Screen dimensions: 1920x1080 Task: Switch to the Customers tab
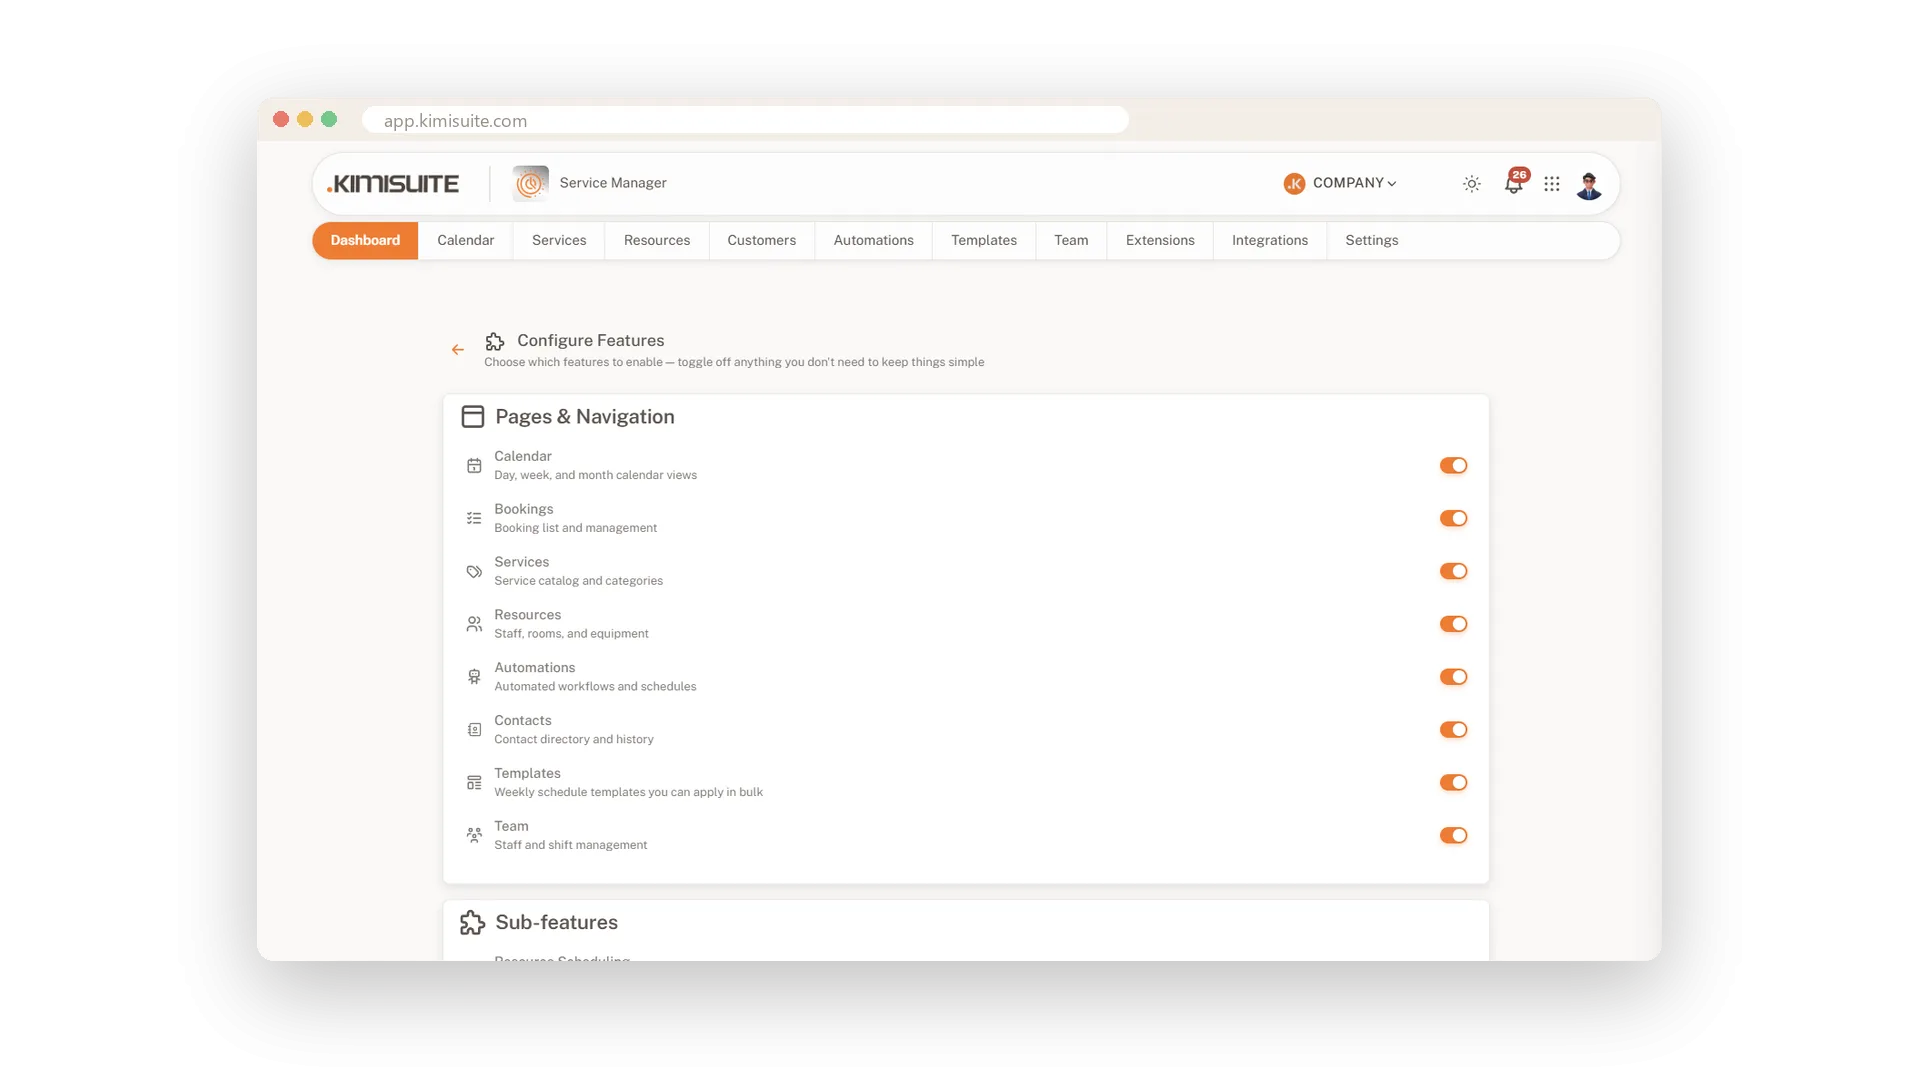pos(761,241)
